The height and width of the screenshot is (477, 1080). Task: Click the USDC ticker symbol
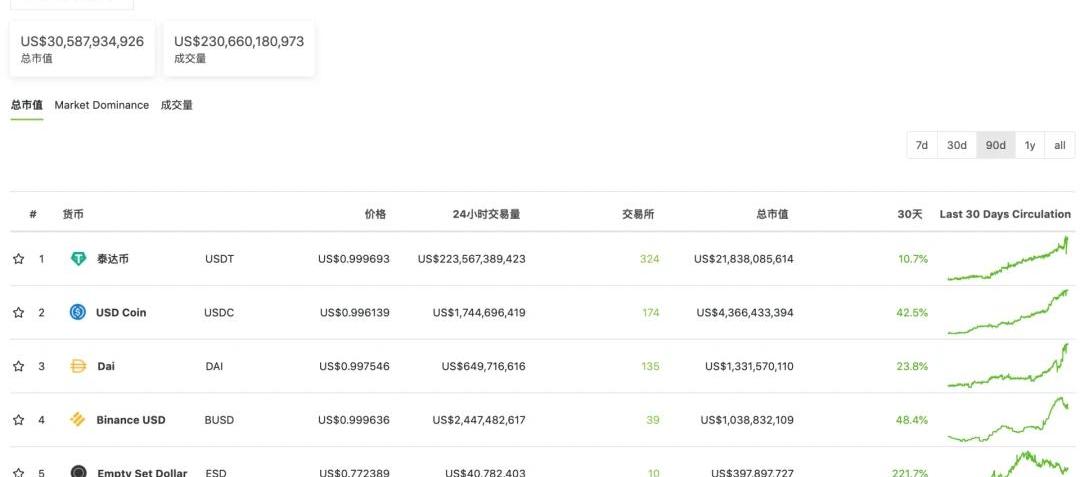tap(219, 312)
